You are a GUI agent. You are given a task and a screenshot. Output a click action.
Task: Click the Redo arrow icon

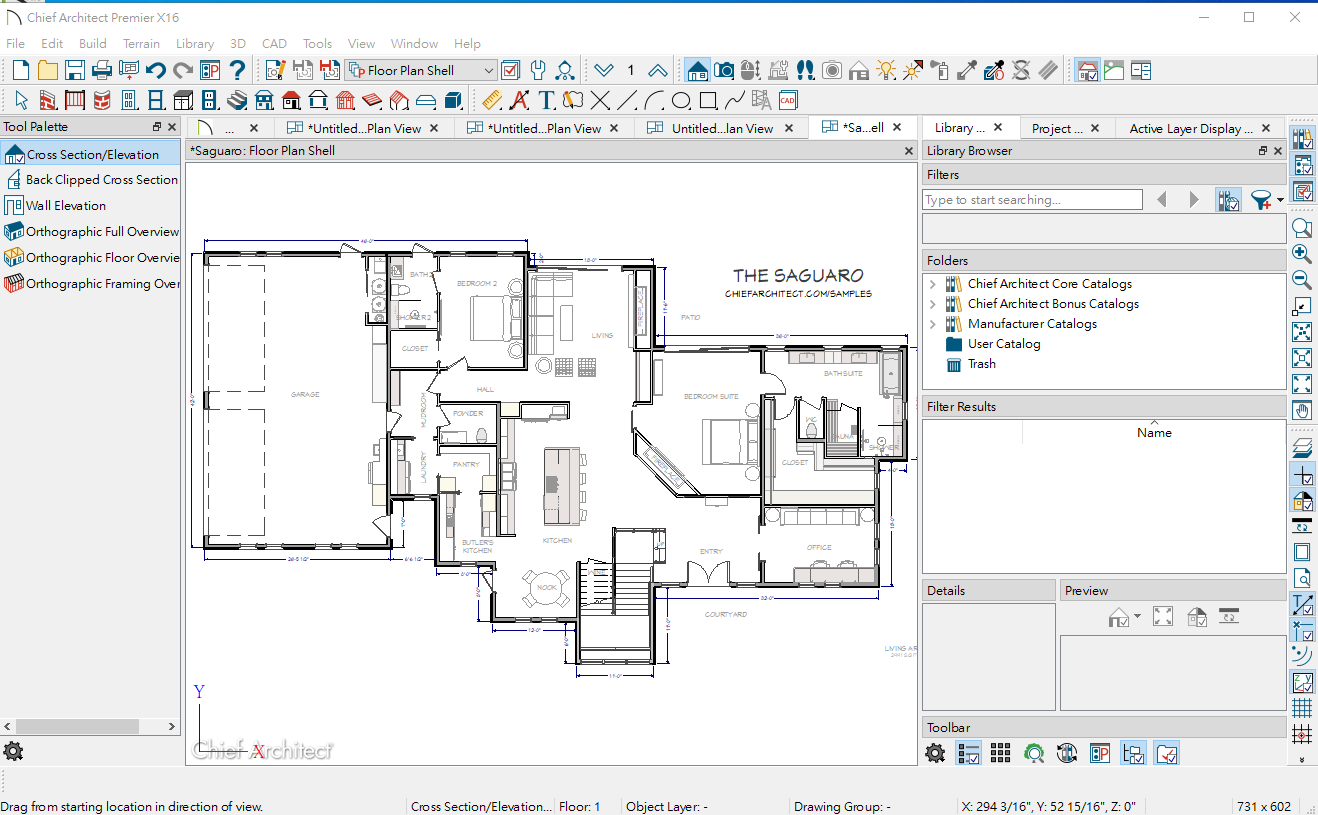tap(183, 70)
